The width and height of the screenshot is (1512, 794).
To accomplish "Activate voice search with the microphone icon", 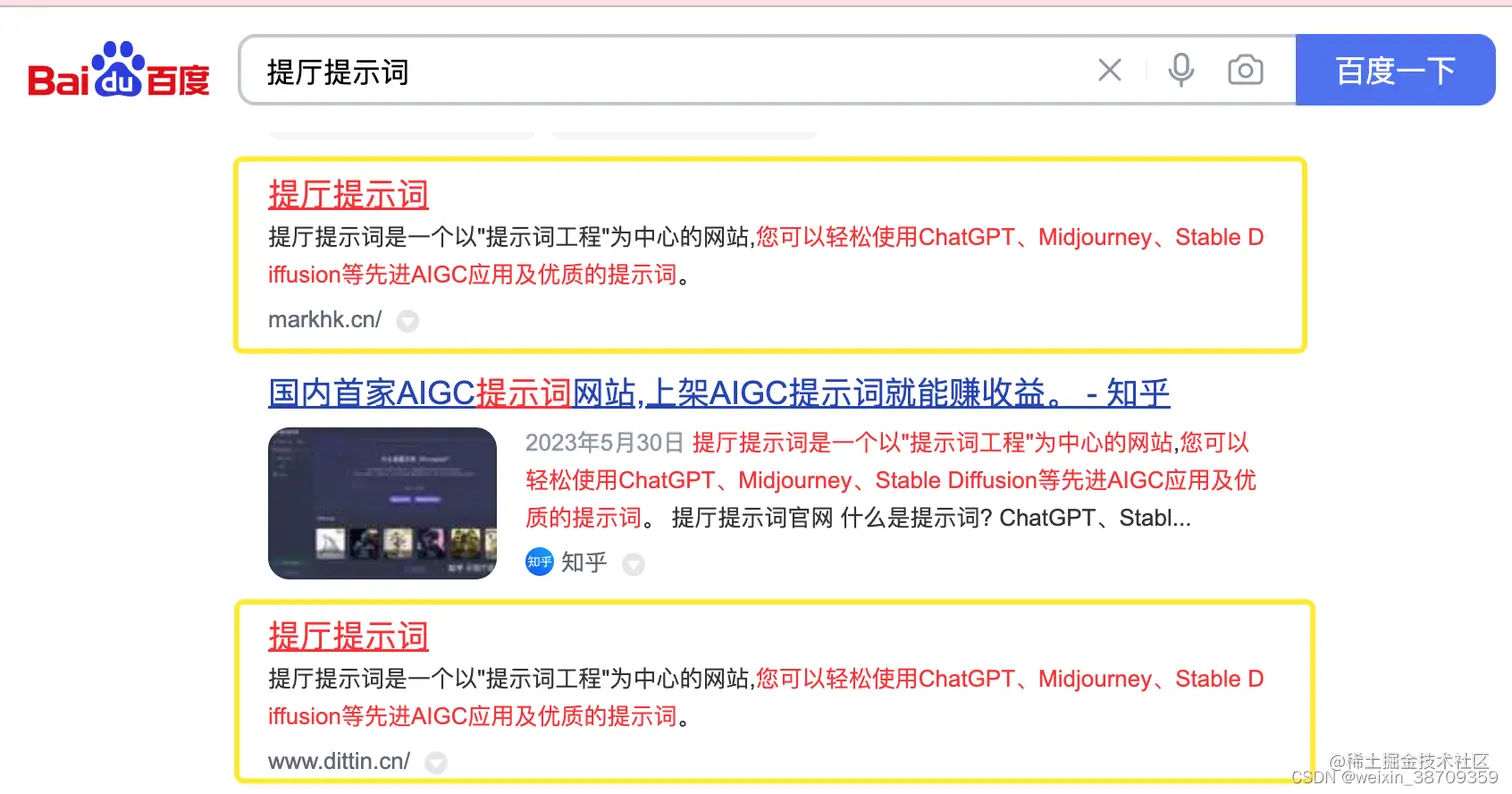I will click(1181, 69).
